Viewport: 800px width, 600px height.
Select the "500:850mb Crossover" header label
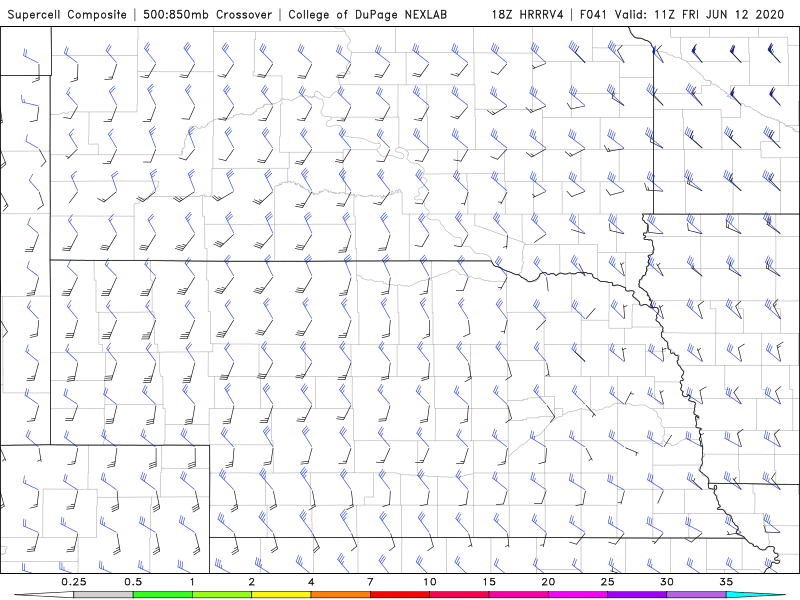point(208,15)
